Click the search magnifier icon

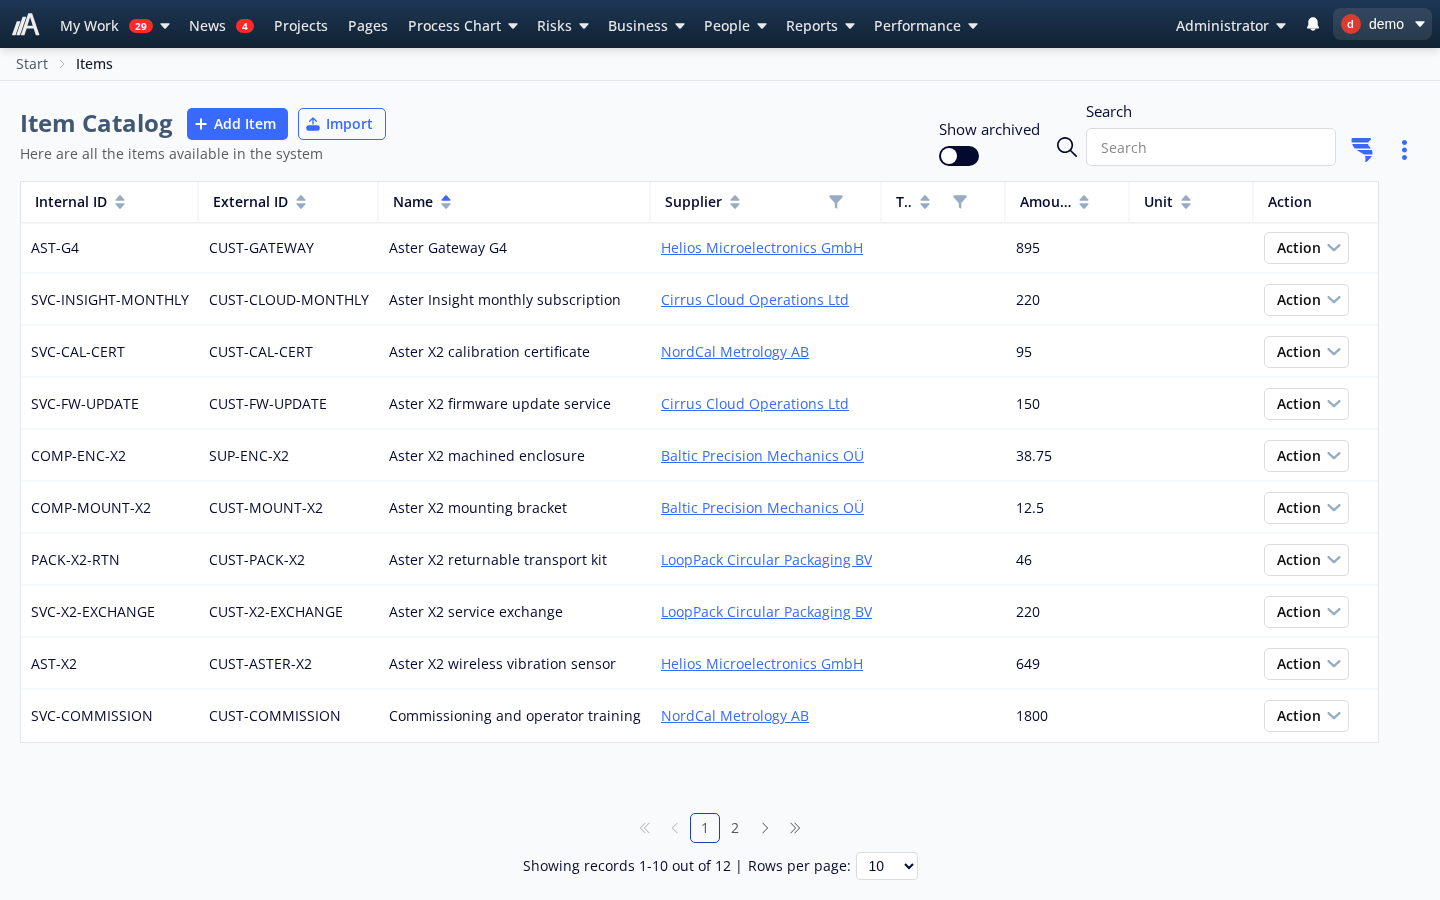(1067, 147)
